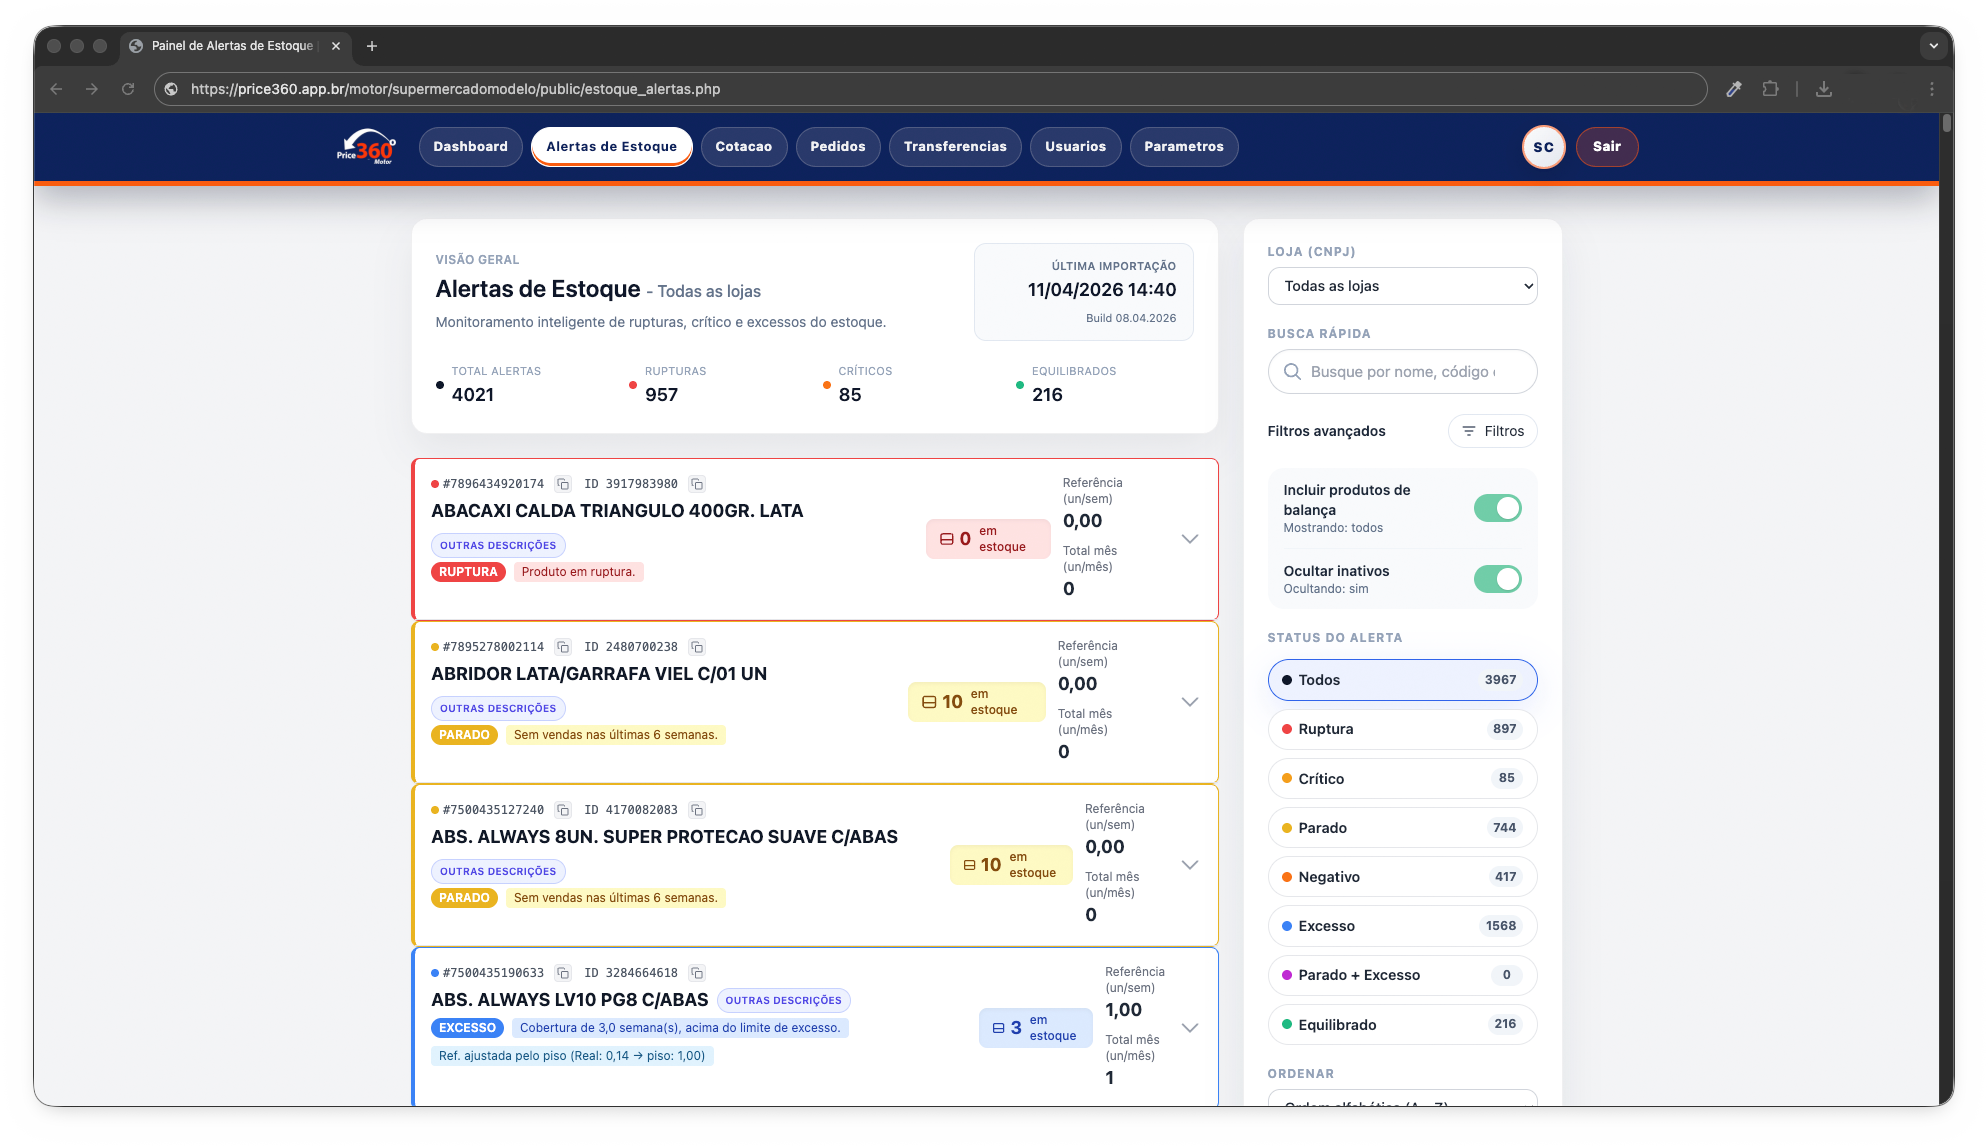Image resolution: width=1988 pixels, height=1148 pixels.
Task: Filter by Parado status
Action: 1402,828
